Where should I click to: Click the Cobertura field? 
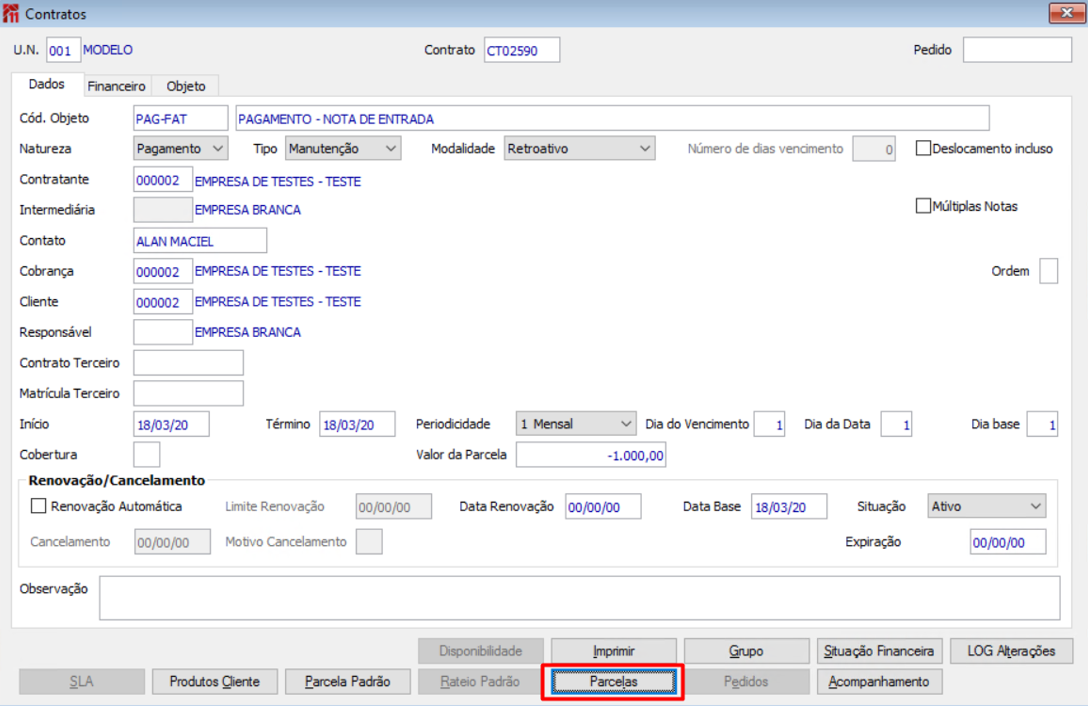pyautogui.click(x=146, y=455)
